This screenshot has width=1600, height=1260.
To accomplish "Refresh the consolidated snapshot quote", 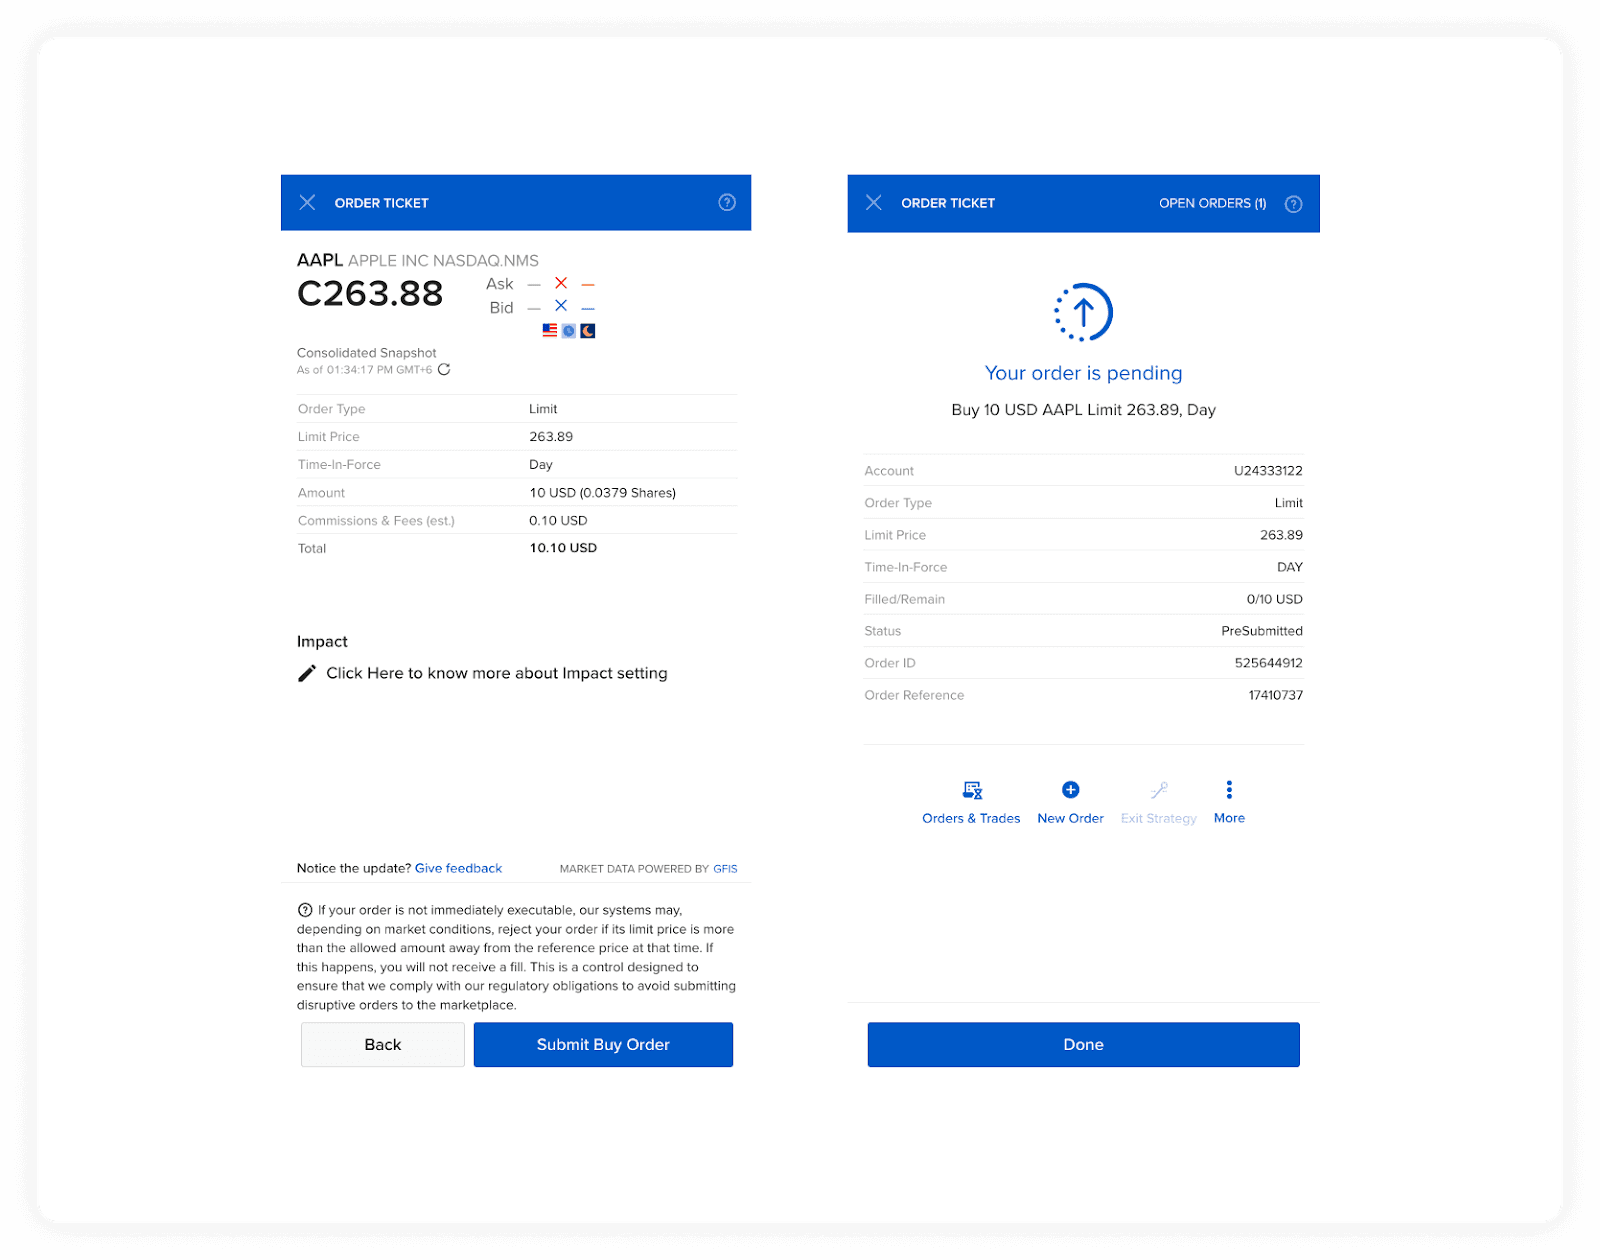I will point(444,369).
